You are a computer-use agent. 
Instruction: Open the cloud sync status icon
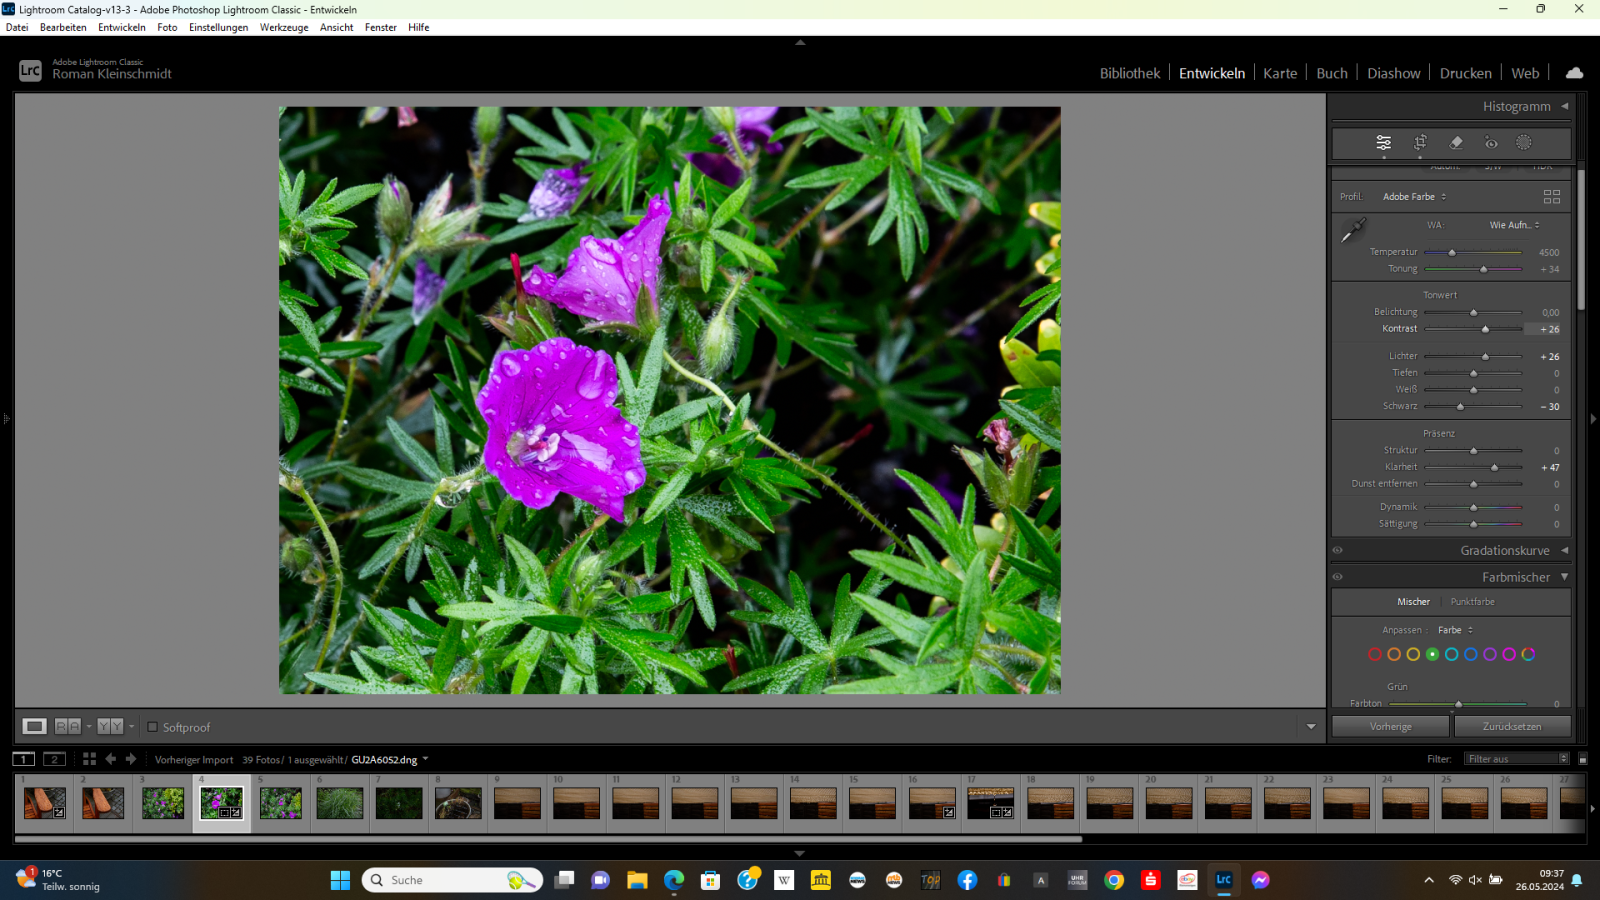(1574, 73)
